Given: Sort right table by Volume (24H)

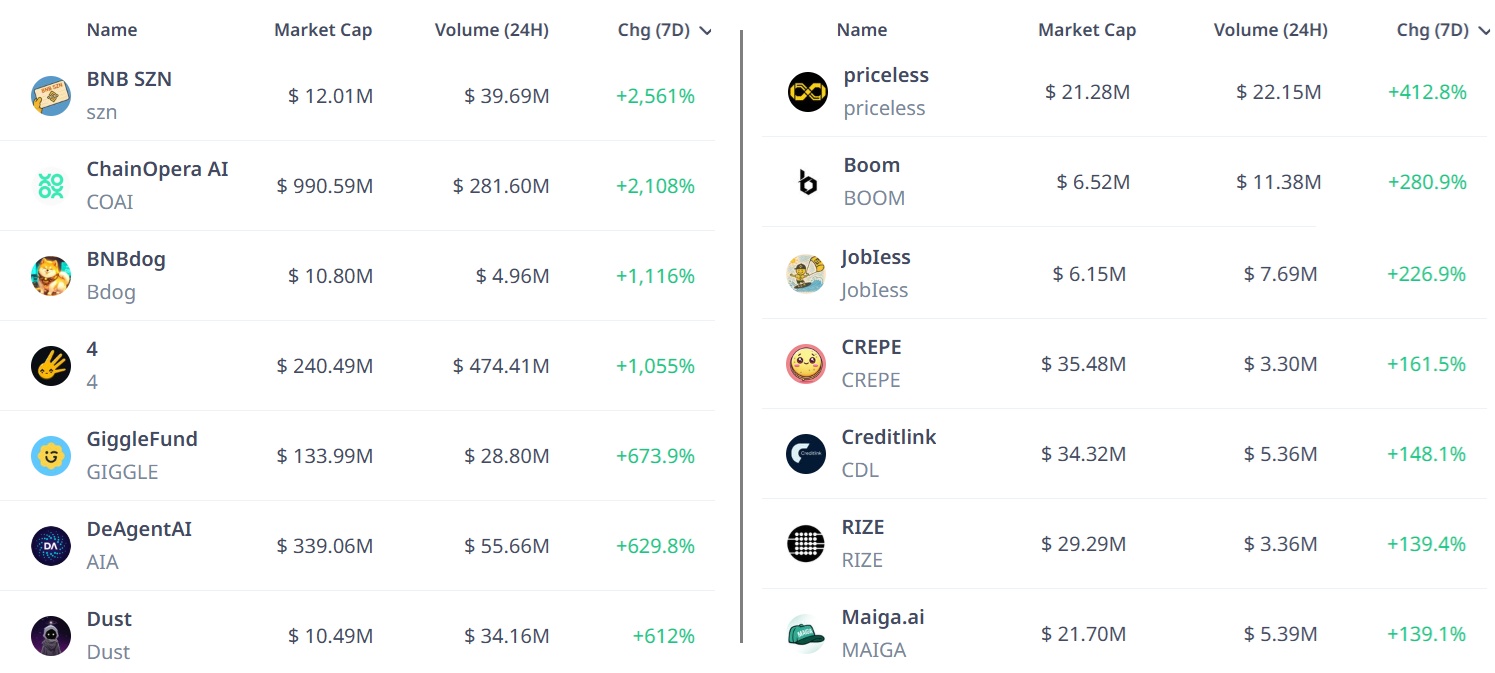Looking at the screenshot, I should (x=1270, y=30).
